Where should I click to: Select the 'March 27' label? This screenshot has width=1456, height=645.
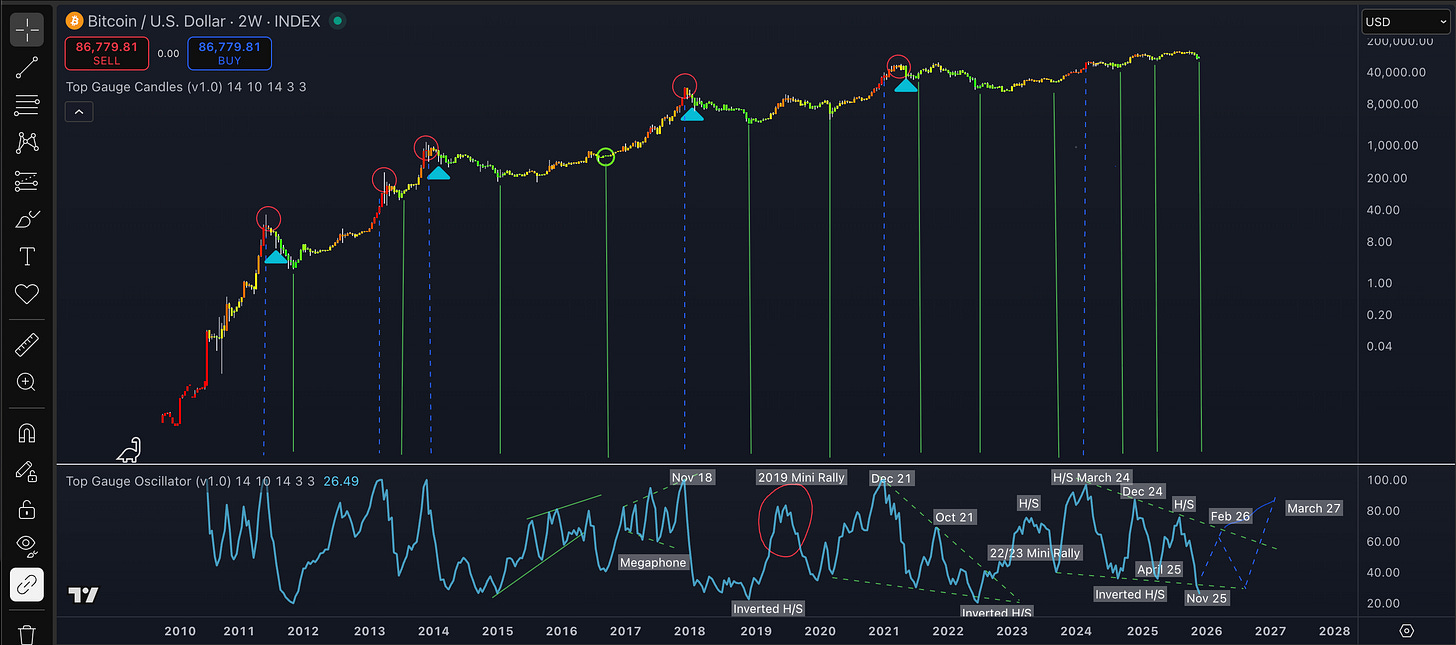click(x=1314, y=508)
